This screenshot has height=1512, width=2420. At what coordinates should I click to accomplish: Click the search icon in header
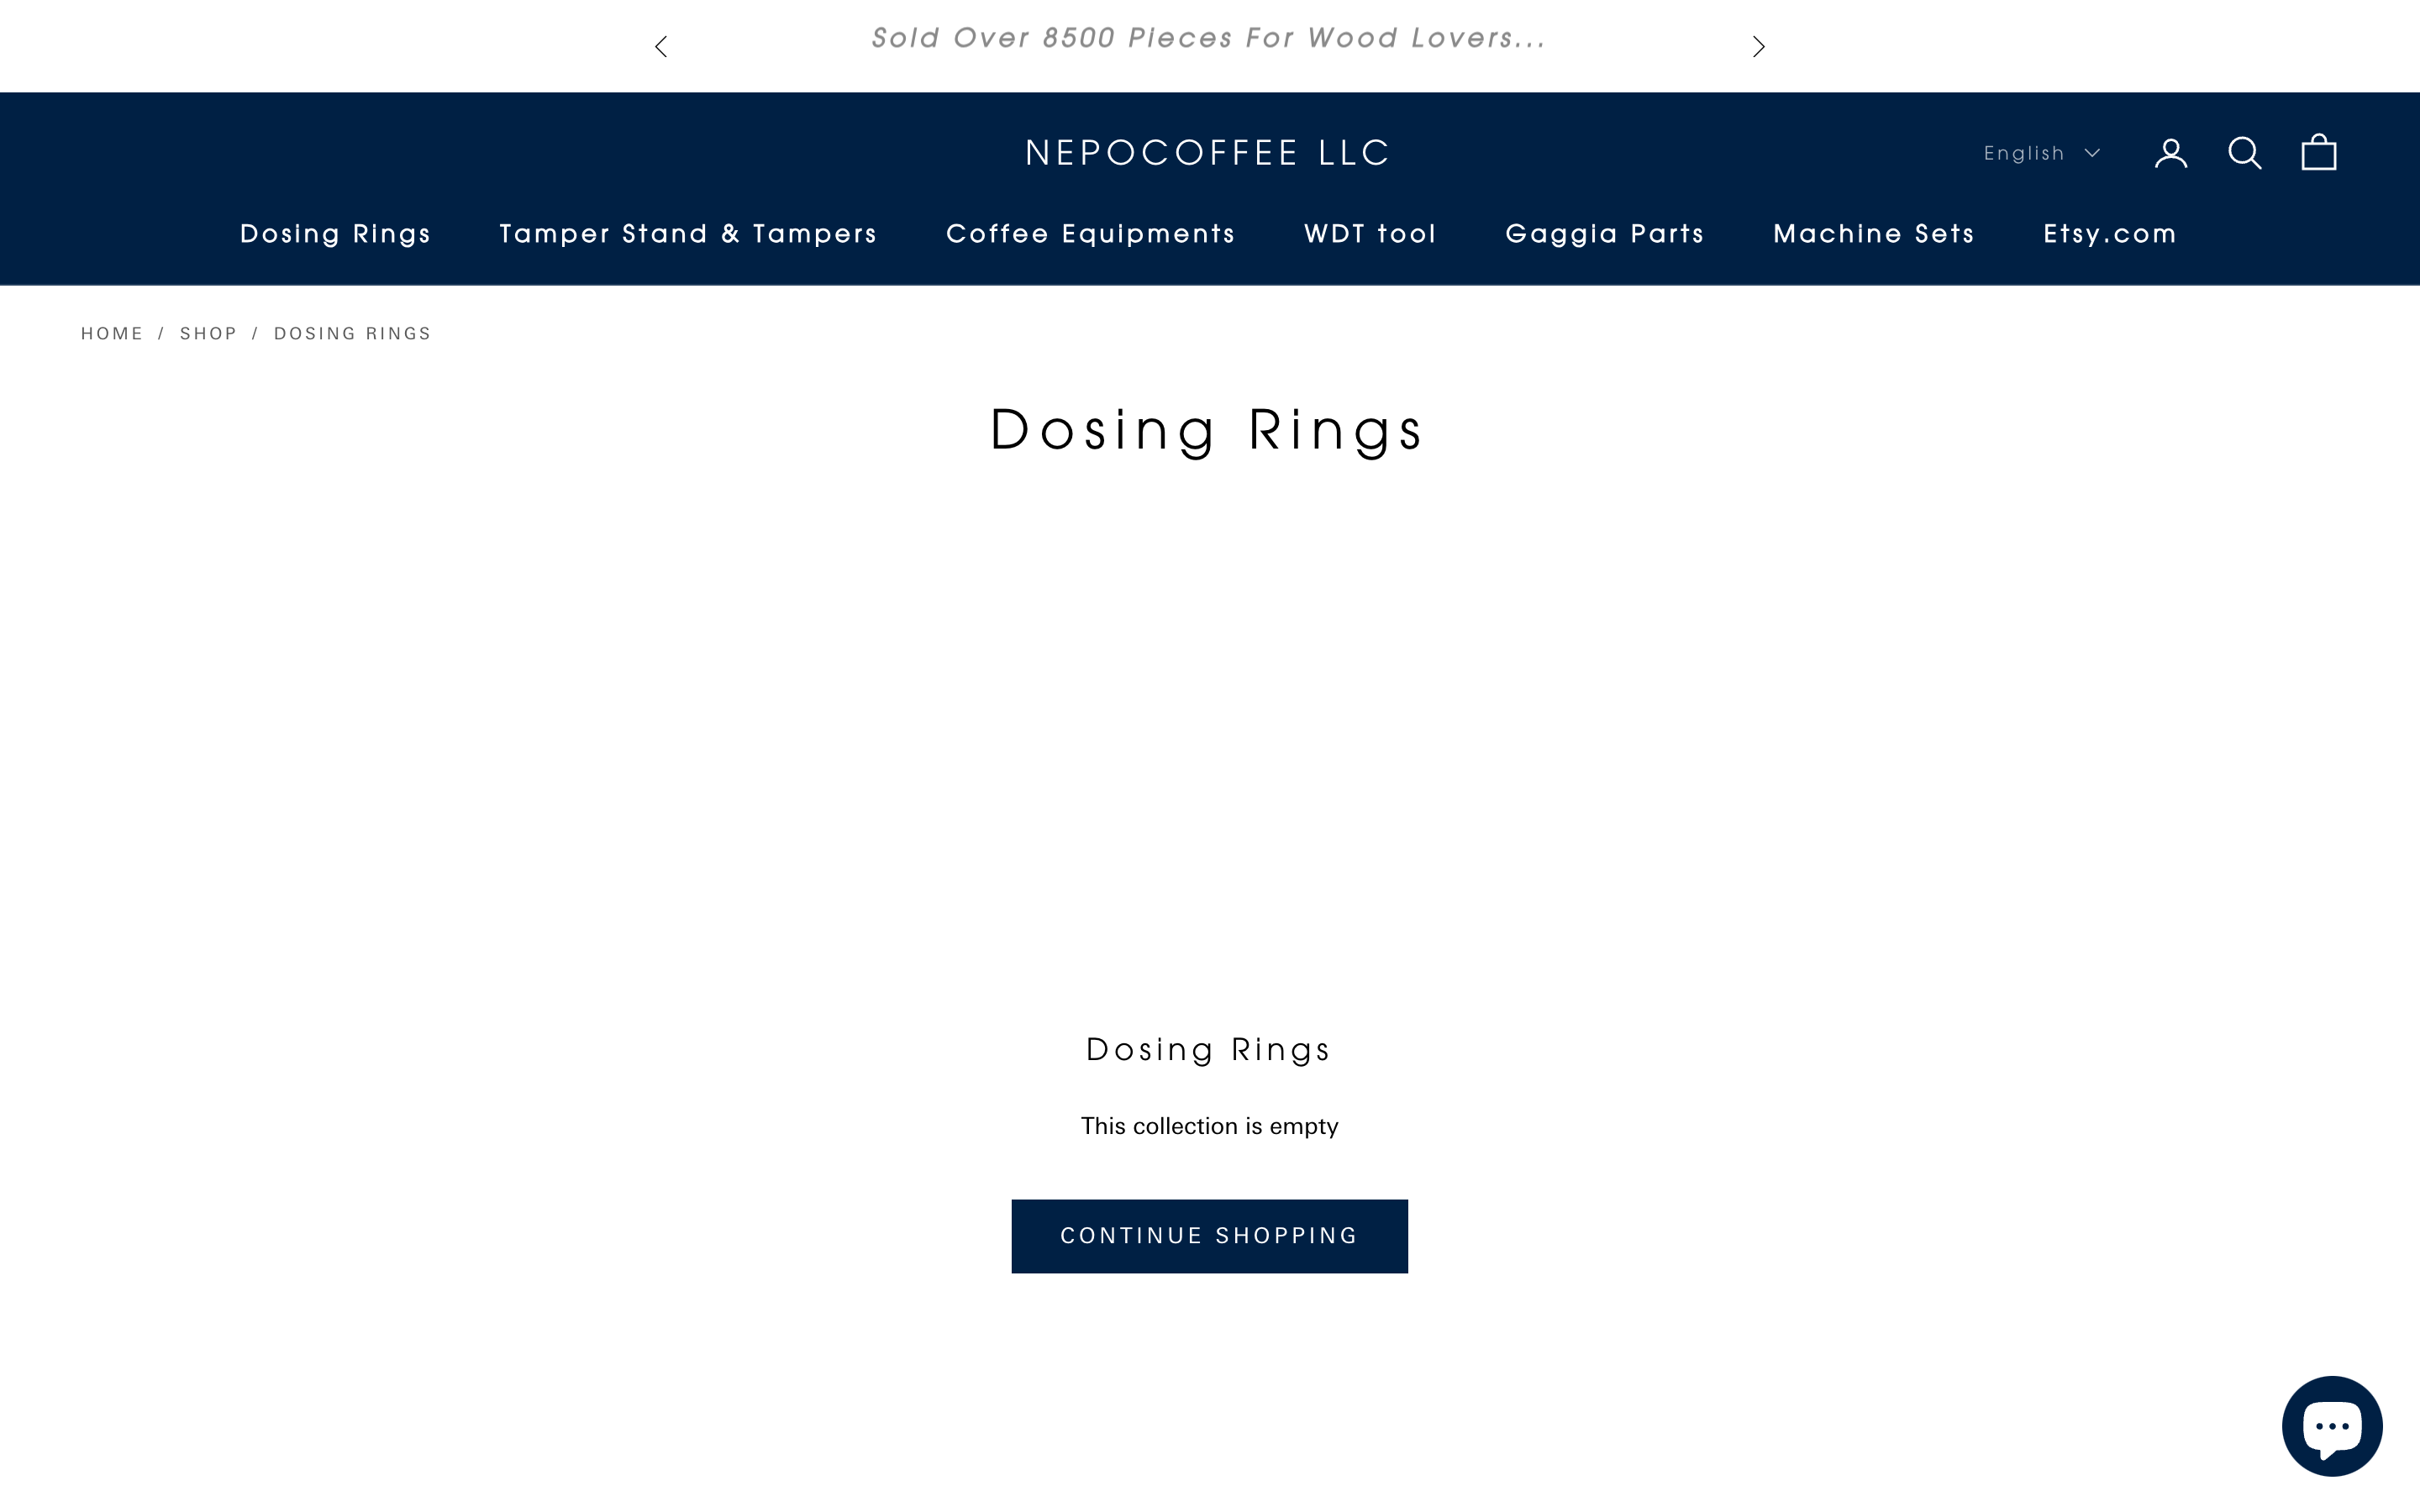coord(2246,151)
